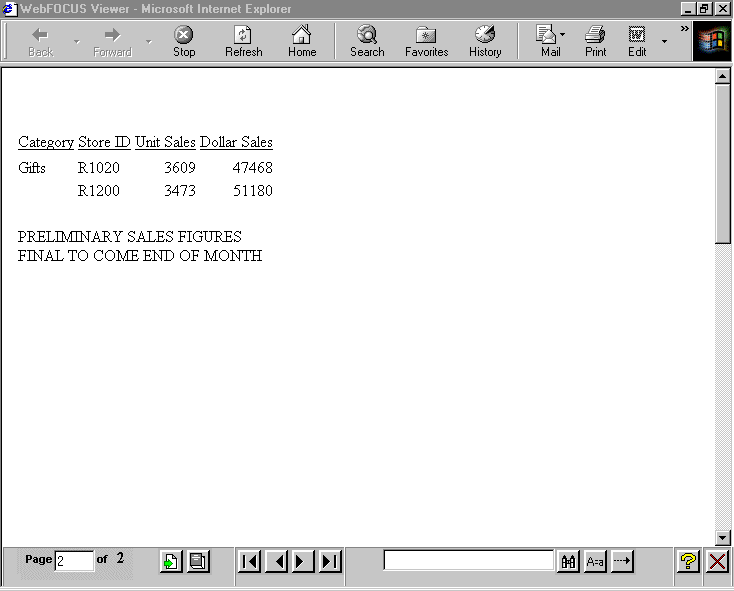
Task: Toggle match case search option
Action: (595, 561)
